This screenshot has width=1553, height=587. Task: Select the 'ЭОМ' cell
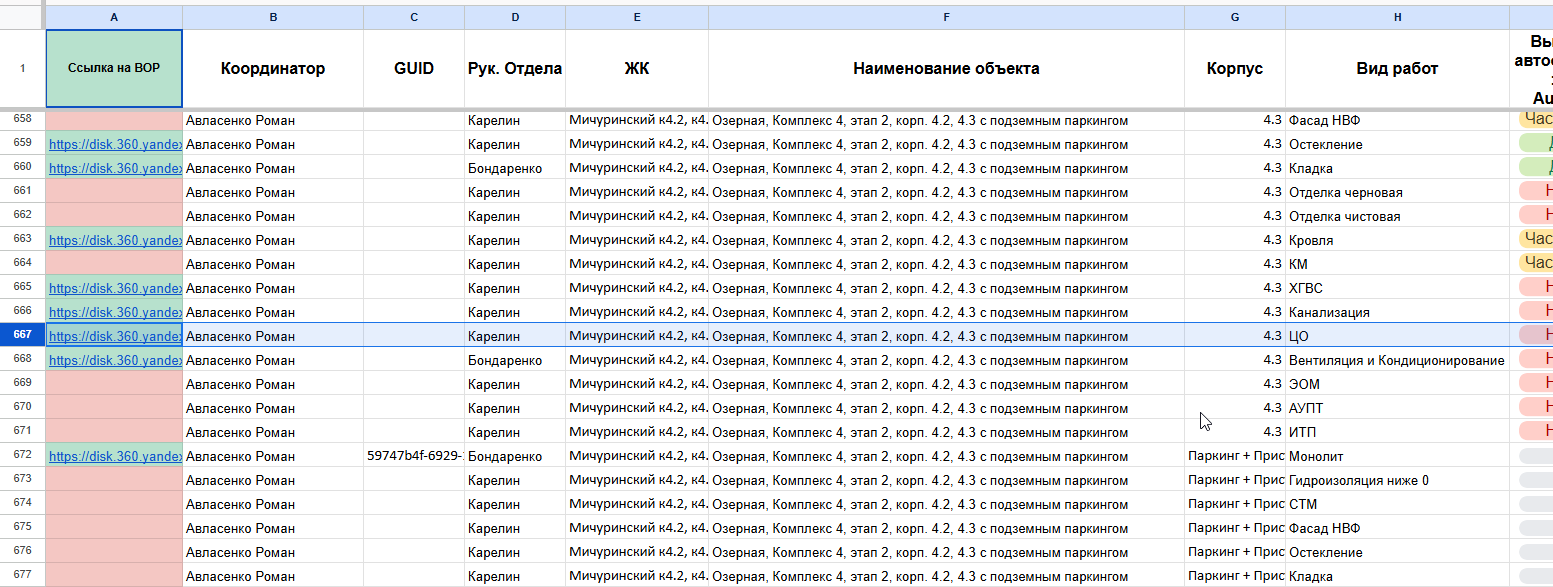(x=1398, y=384)
